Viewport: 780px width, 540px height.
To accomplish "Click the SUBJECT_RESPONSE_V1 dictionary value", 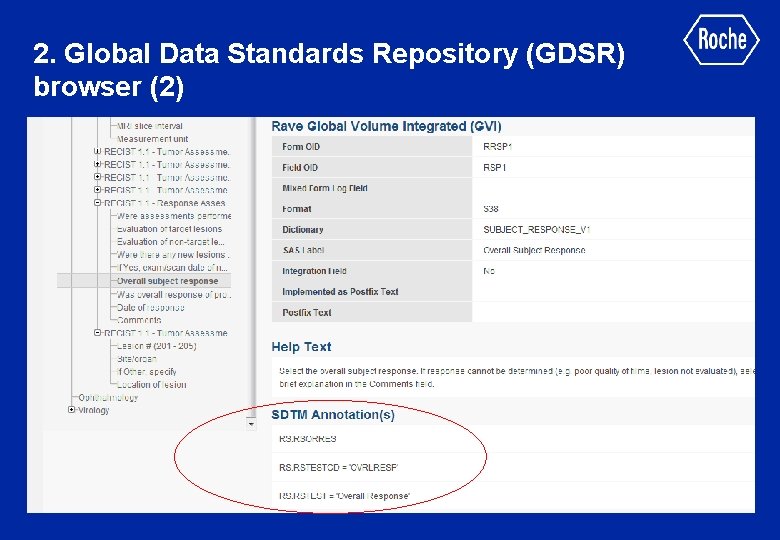I will pyautogui.click(x=537, y=230).
